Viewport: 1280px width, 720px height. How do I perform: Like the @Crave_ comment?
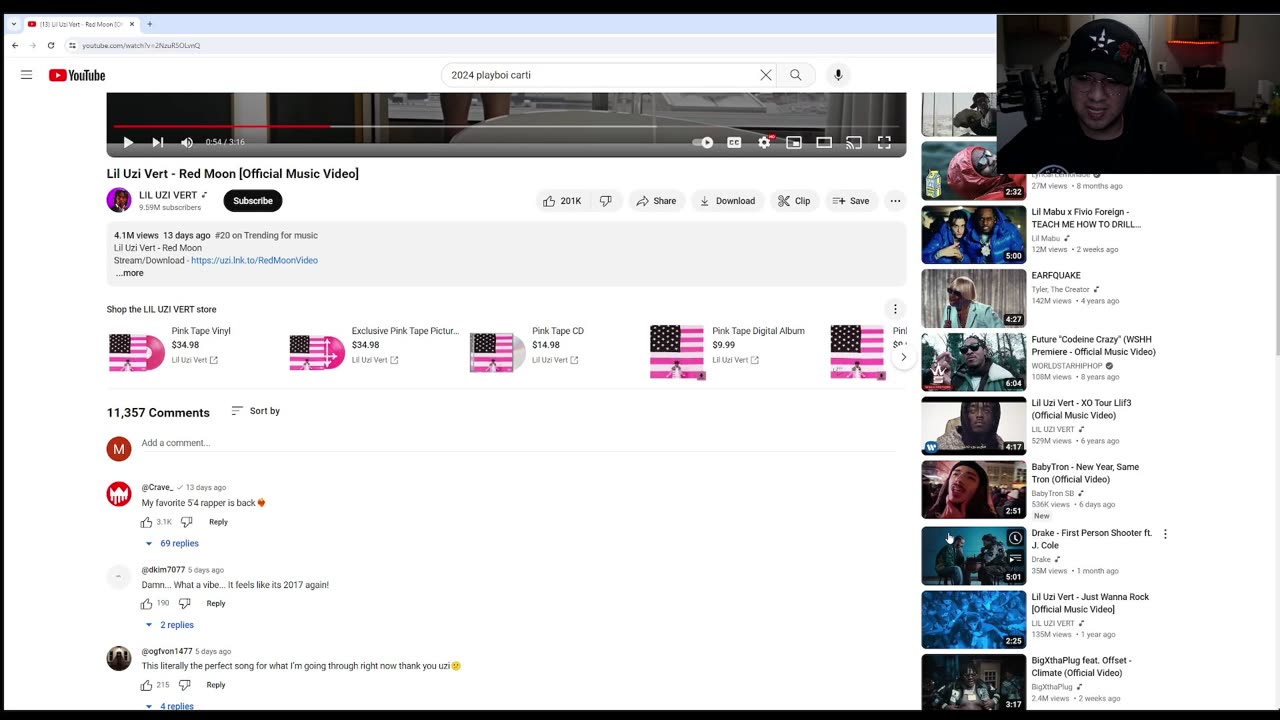click(147, 522)
